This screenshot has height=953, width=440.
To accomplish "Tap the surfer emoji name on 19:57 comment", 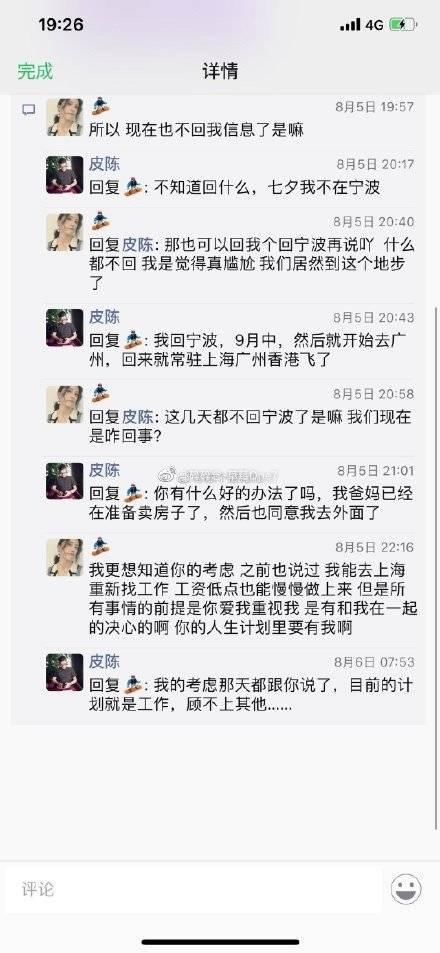I will pos(100,107).
